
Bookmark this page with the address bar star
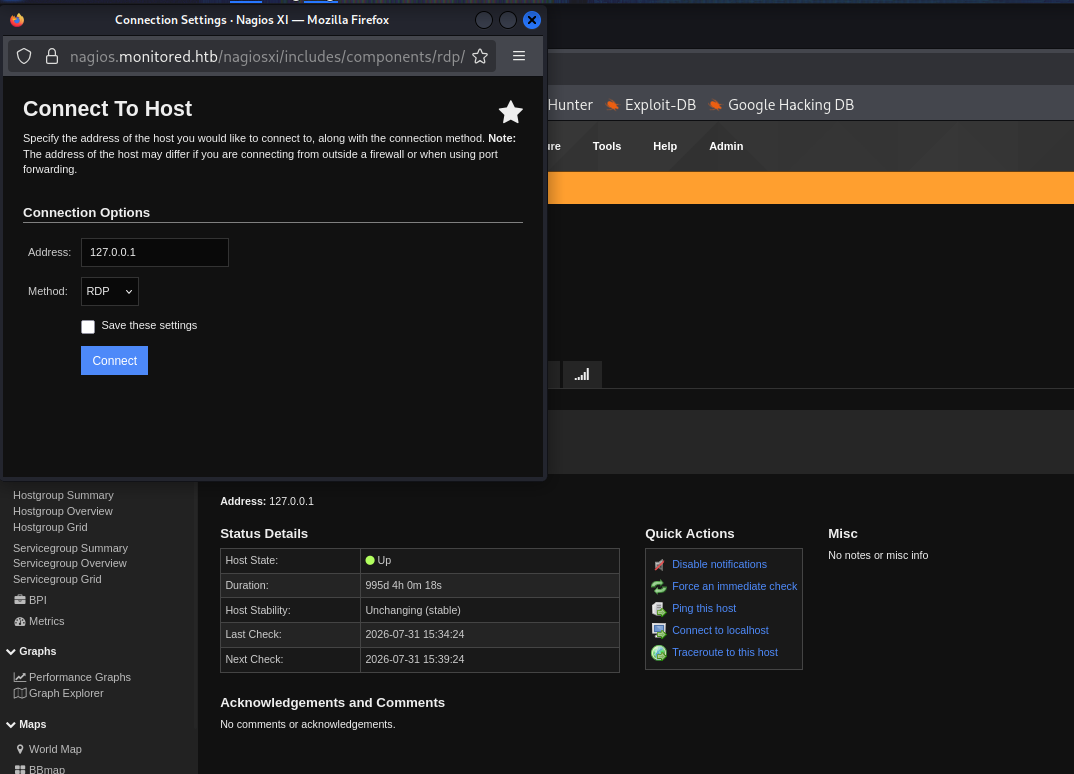coord(480,56)
